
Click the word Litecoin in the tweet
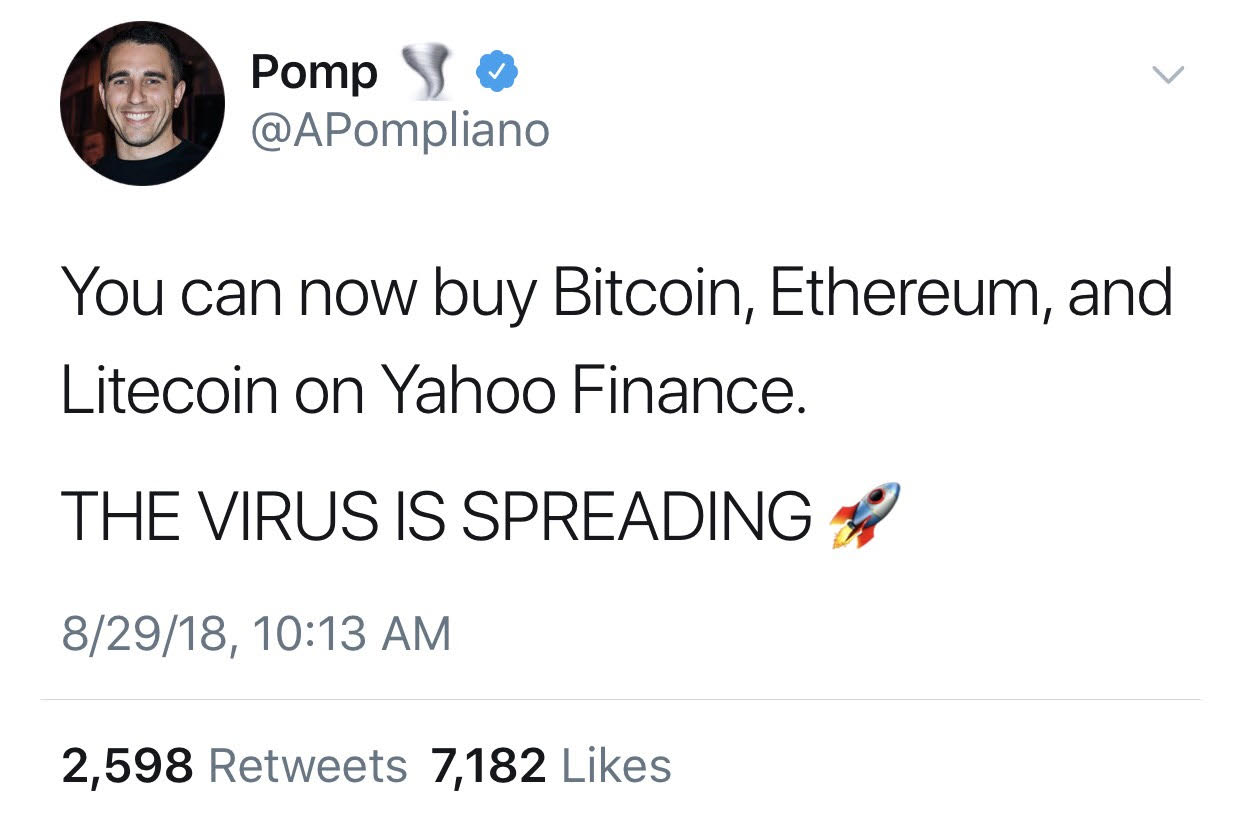coord(169,390)
